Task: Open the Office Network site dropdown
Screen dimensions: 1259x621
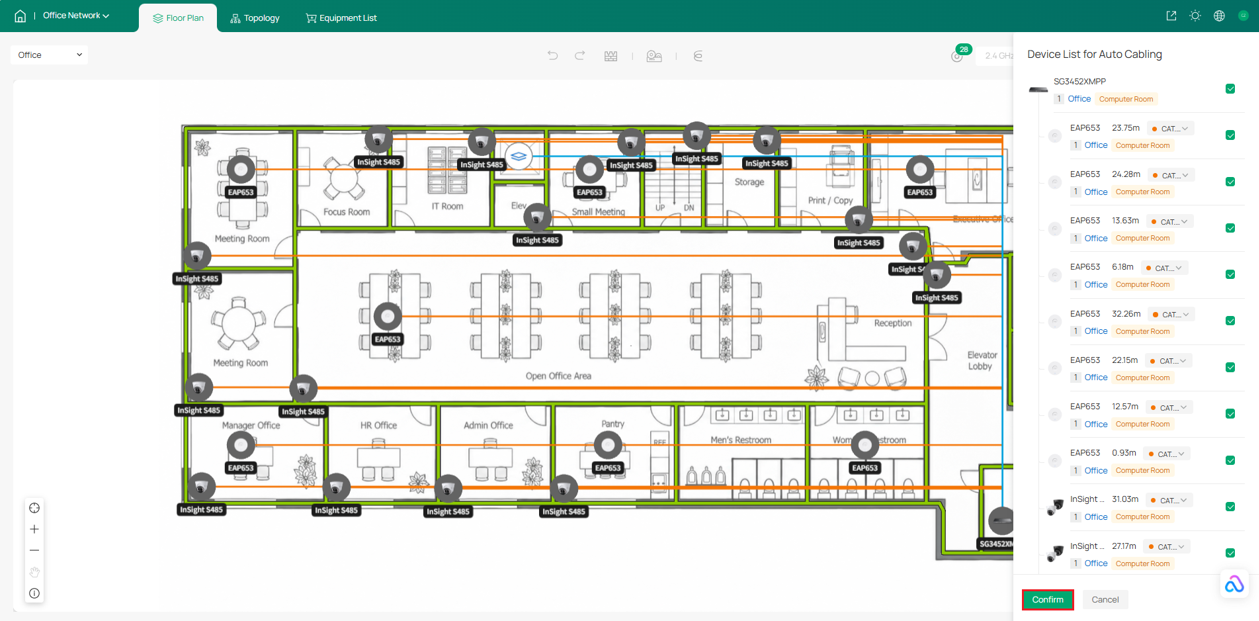Action: pyautogui.click(x=77, y=16)
